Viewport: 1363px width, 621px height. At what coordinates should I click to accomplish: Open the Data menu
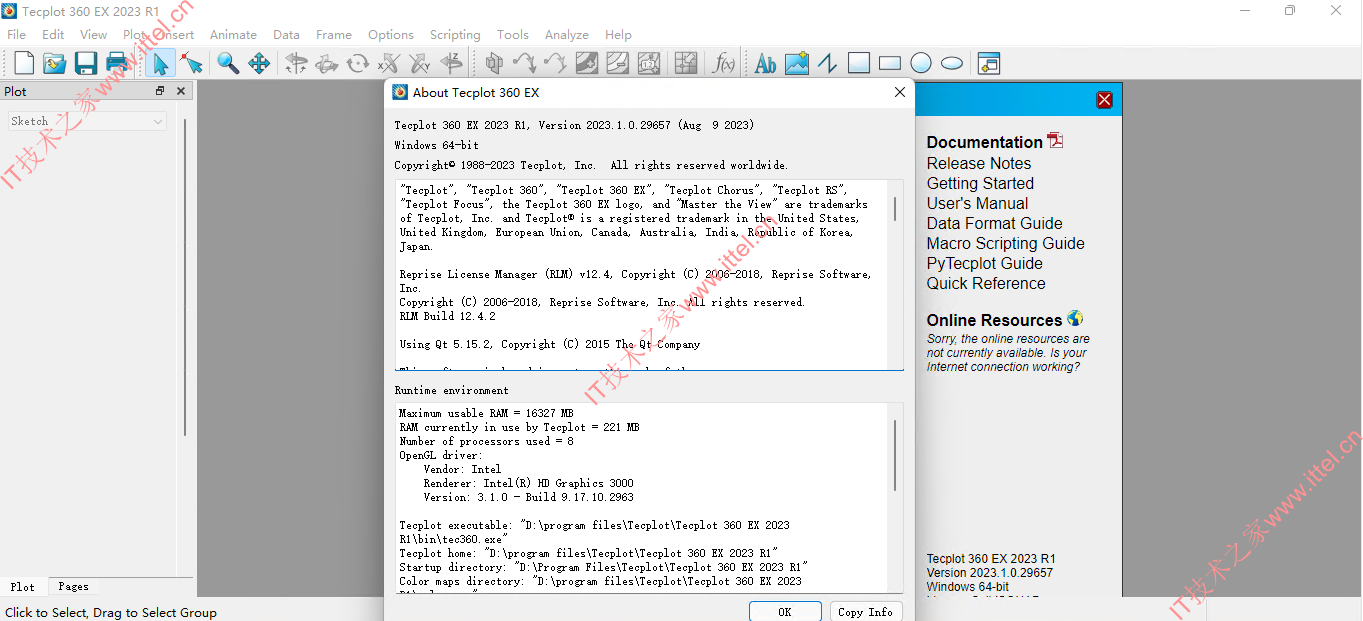[x=286, y=34]
